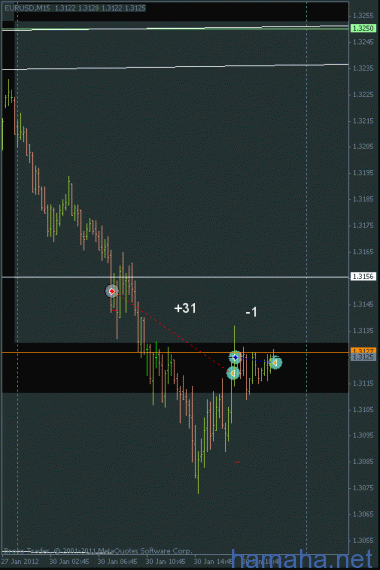This screenshot has height=570, width=380.
Task: Click the blue diamond trade marker
Action: coord(235,357)
